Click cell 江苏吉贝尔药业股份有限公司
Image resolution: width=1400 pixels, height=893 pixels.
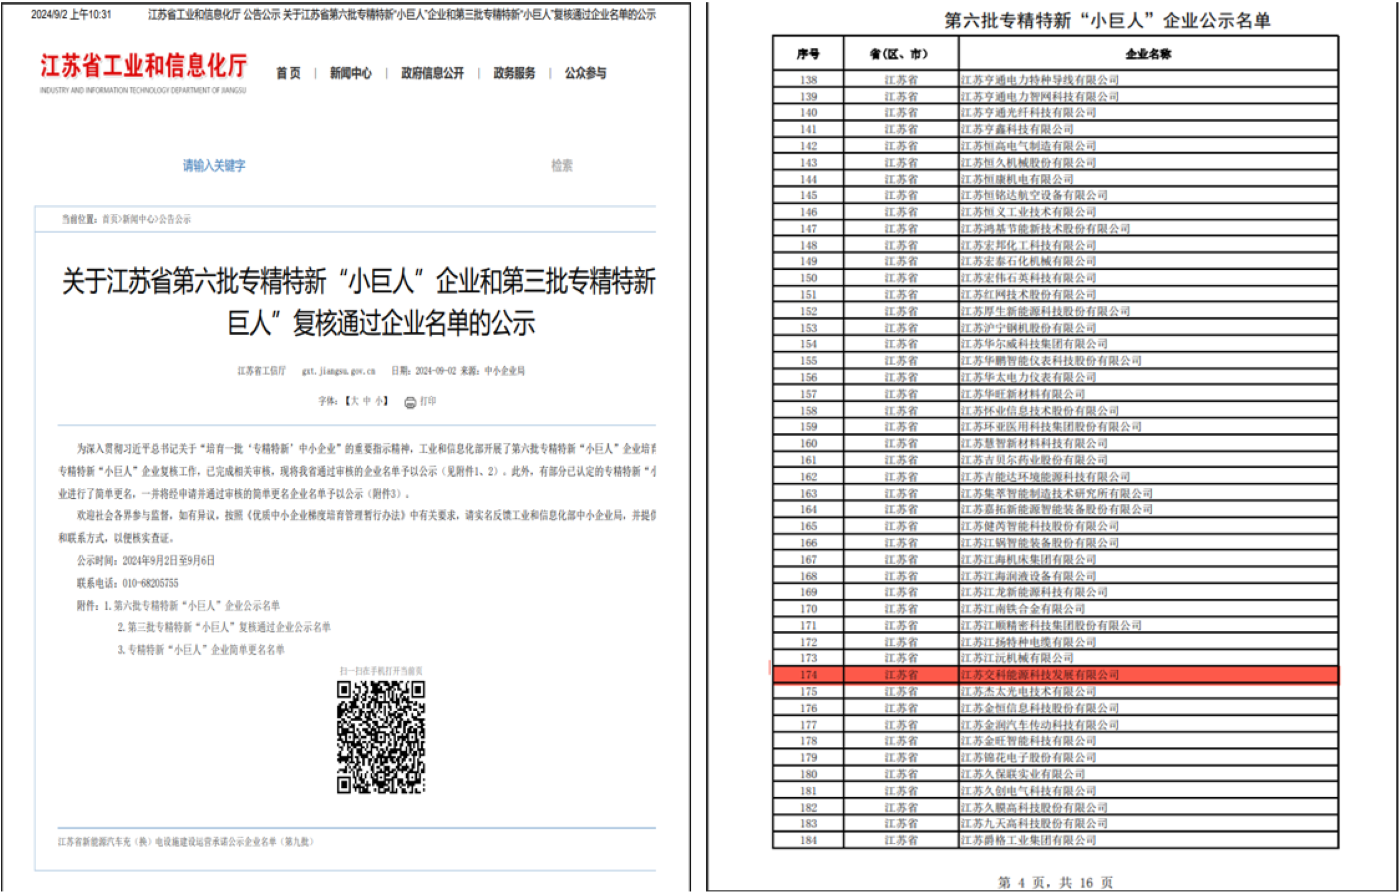pos(1148,460)
